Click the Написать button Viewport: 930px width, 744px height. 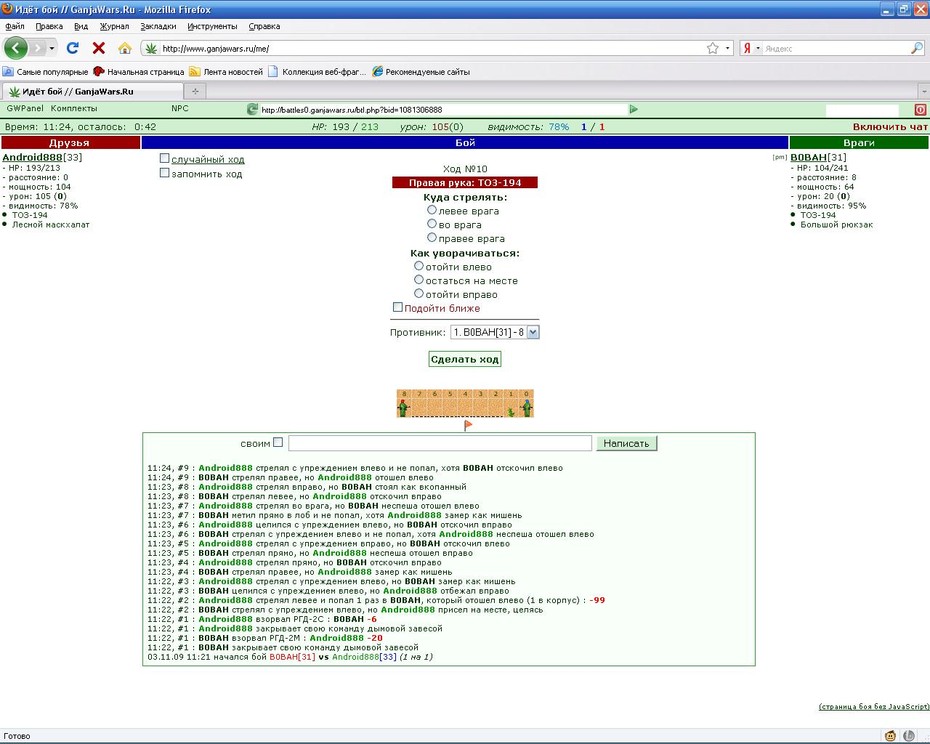coord(626,443)
